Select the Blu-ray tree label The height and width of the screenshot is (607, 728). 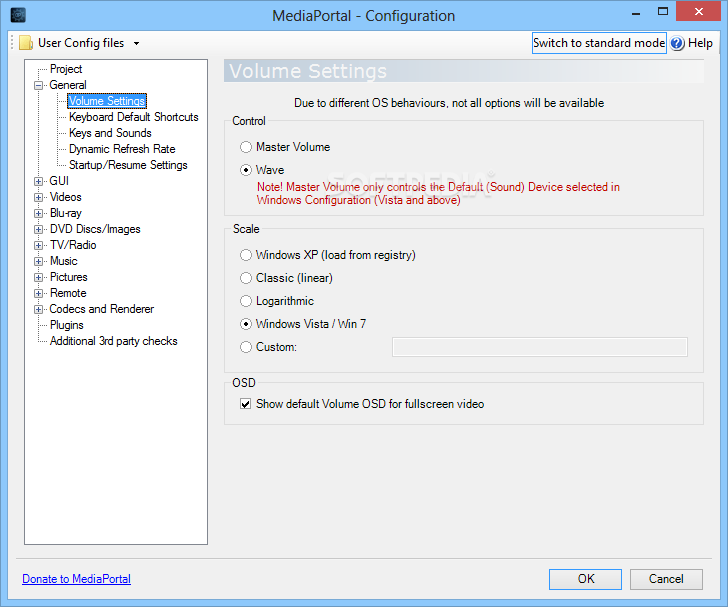(65, 213)
